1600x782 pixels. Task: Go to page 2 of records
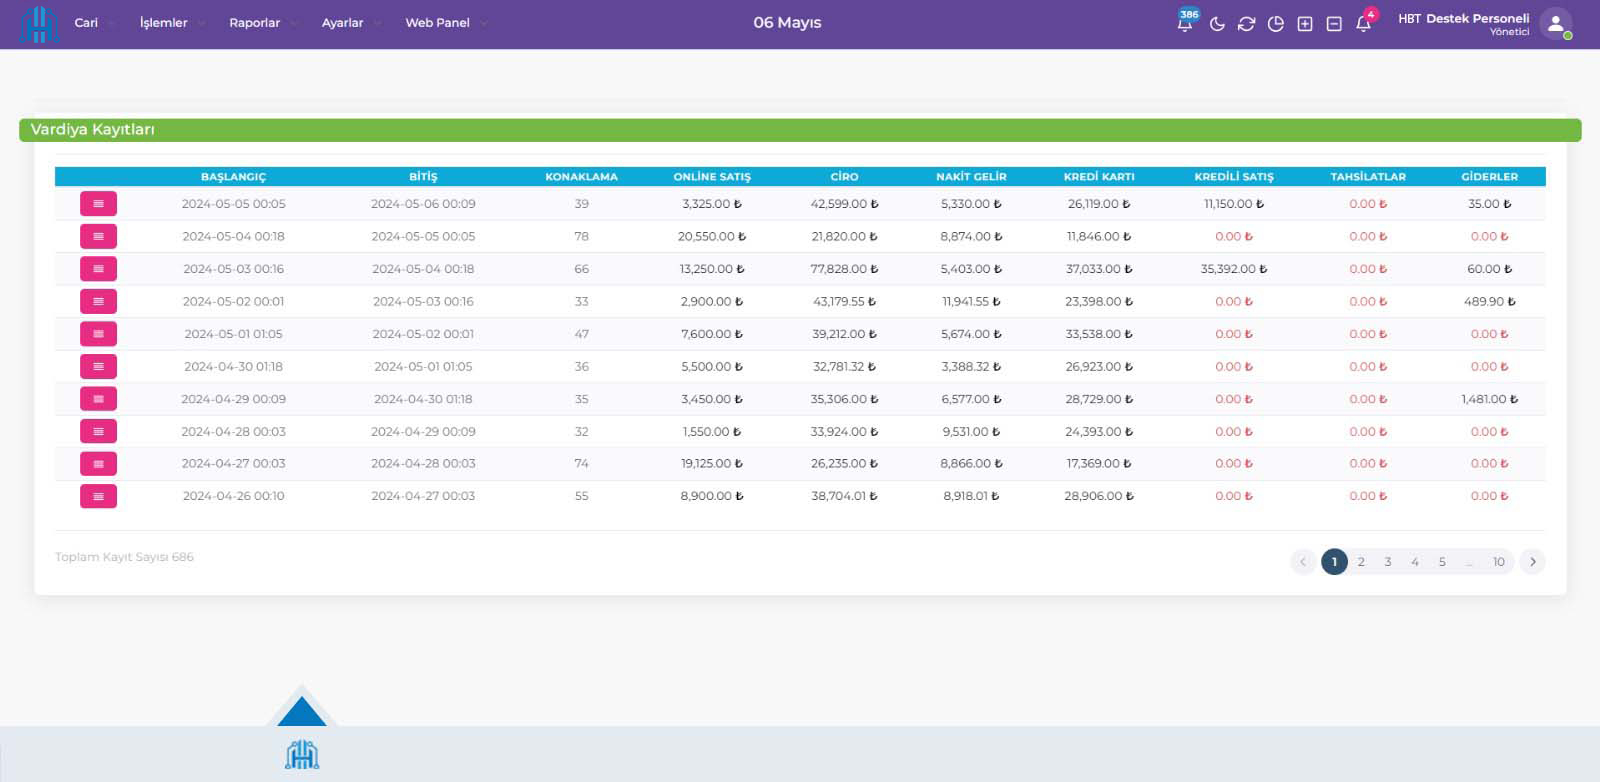coord(1361,562)
